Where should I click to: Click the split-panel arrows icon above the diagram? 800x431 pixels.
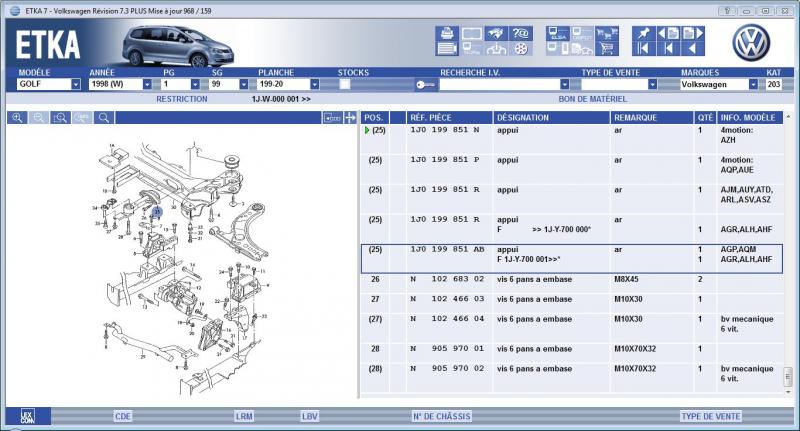click(350, 118)
